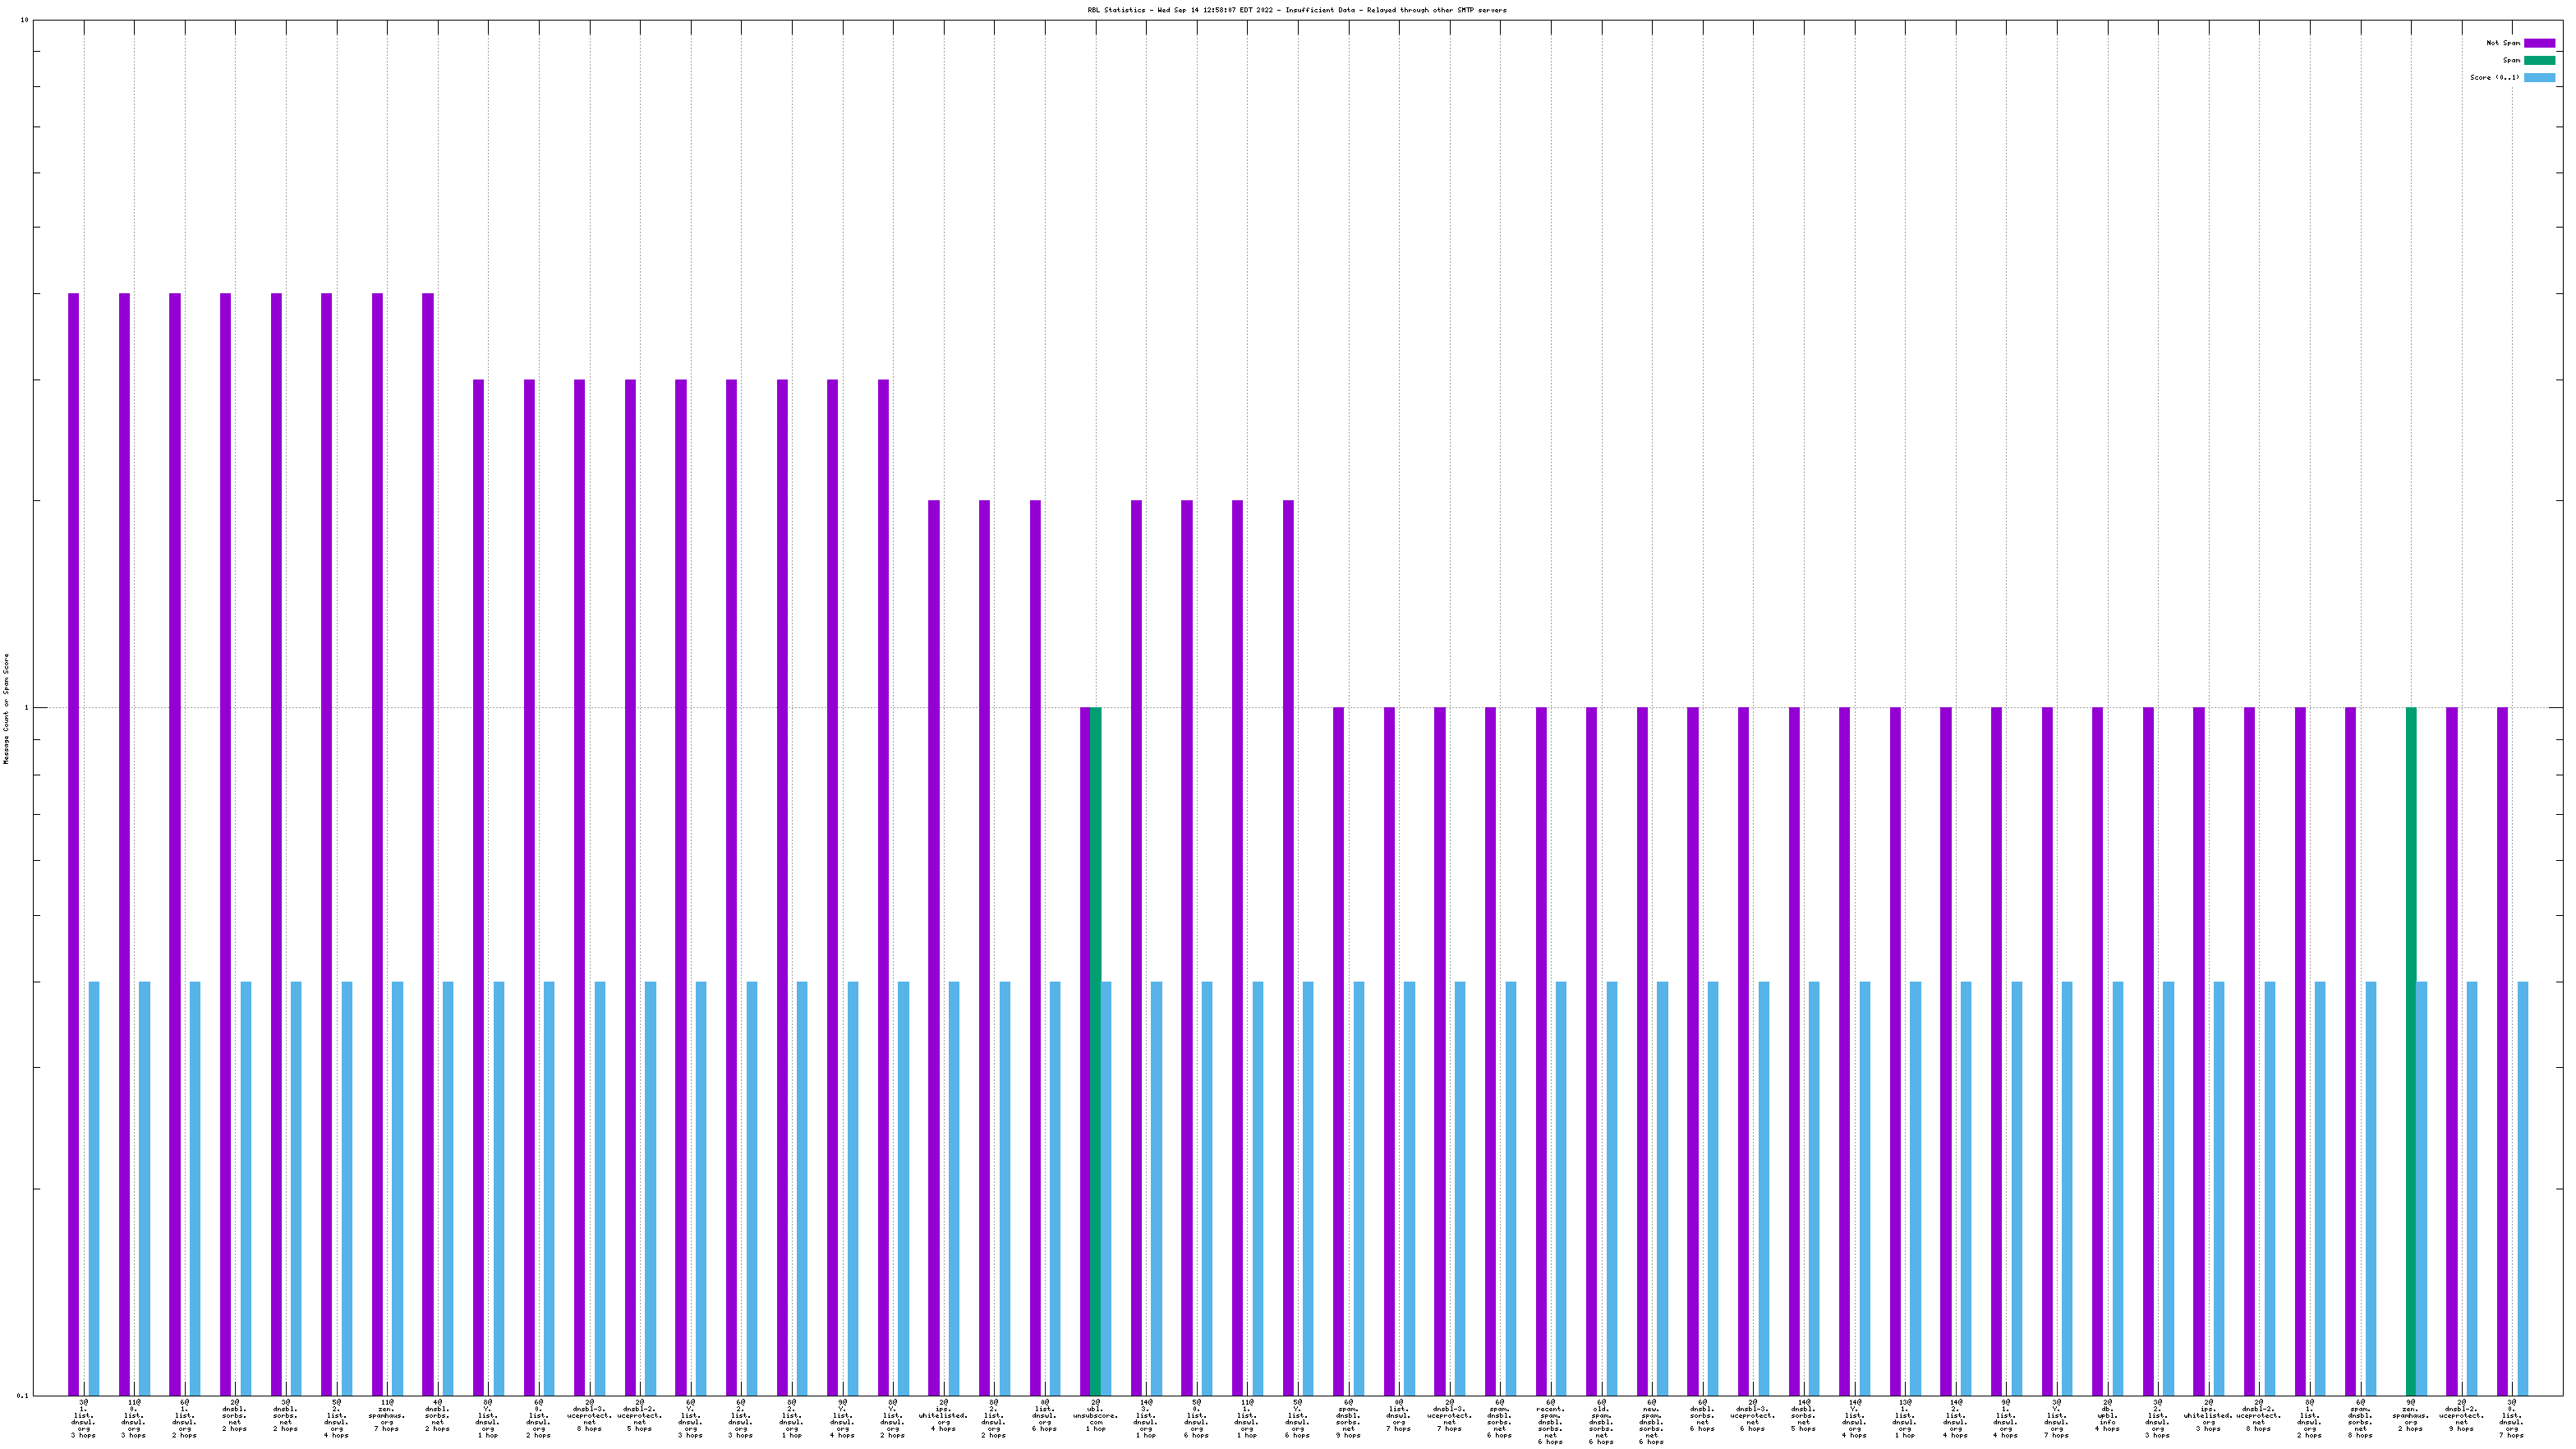
Task: Click the ubl.unsubscore.com 1 hop axis label
Action: coord(1095,1415)
